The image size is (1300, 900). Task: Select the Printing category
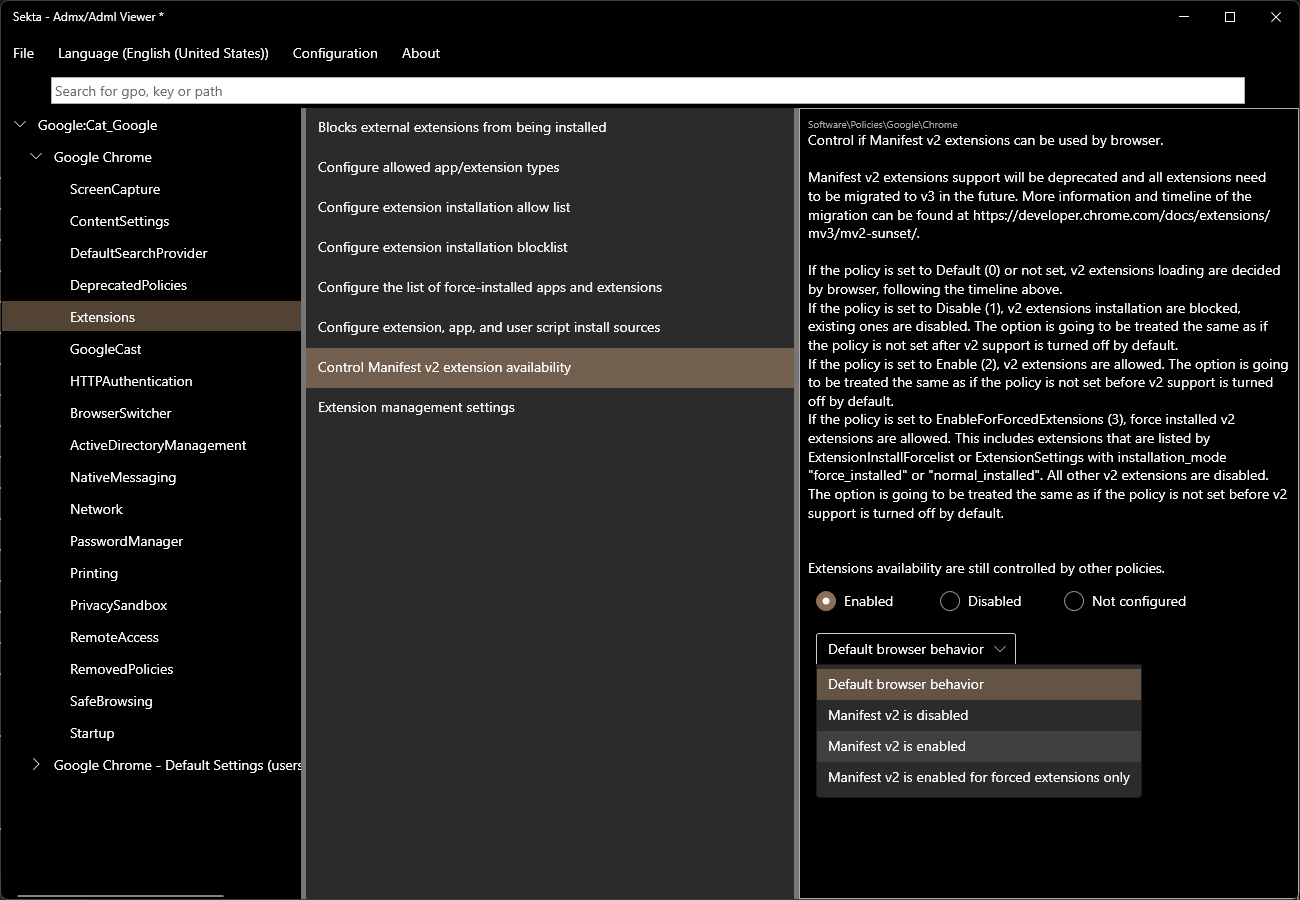tap(152, 573)
